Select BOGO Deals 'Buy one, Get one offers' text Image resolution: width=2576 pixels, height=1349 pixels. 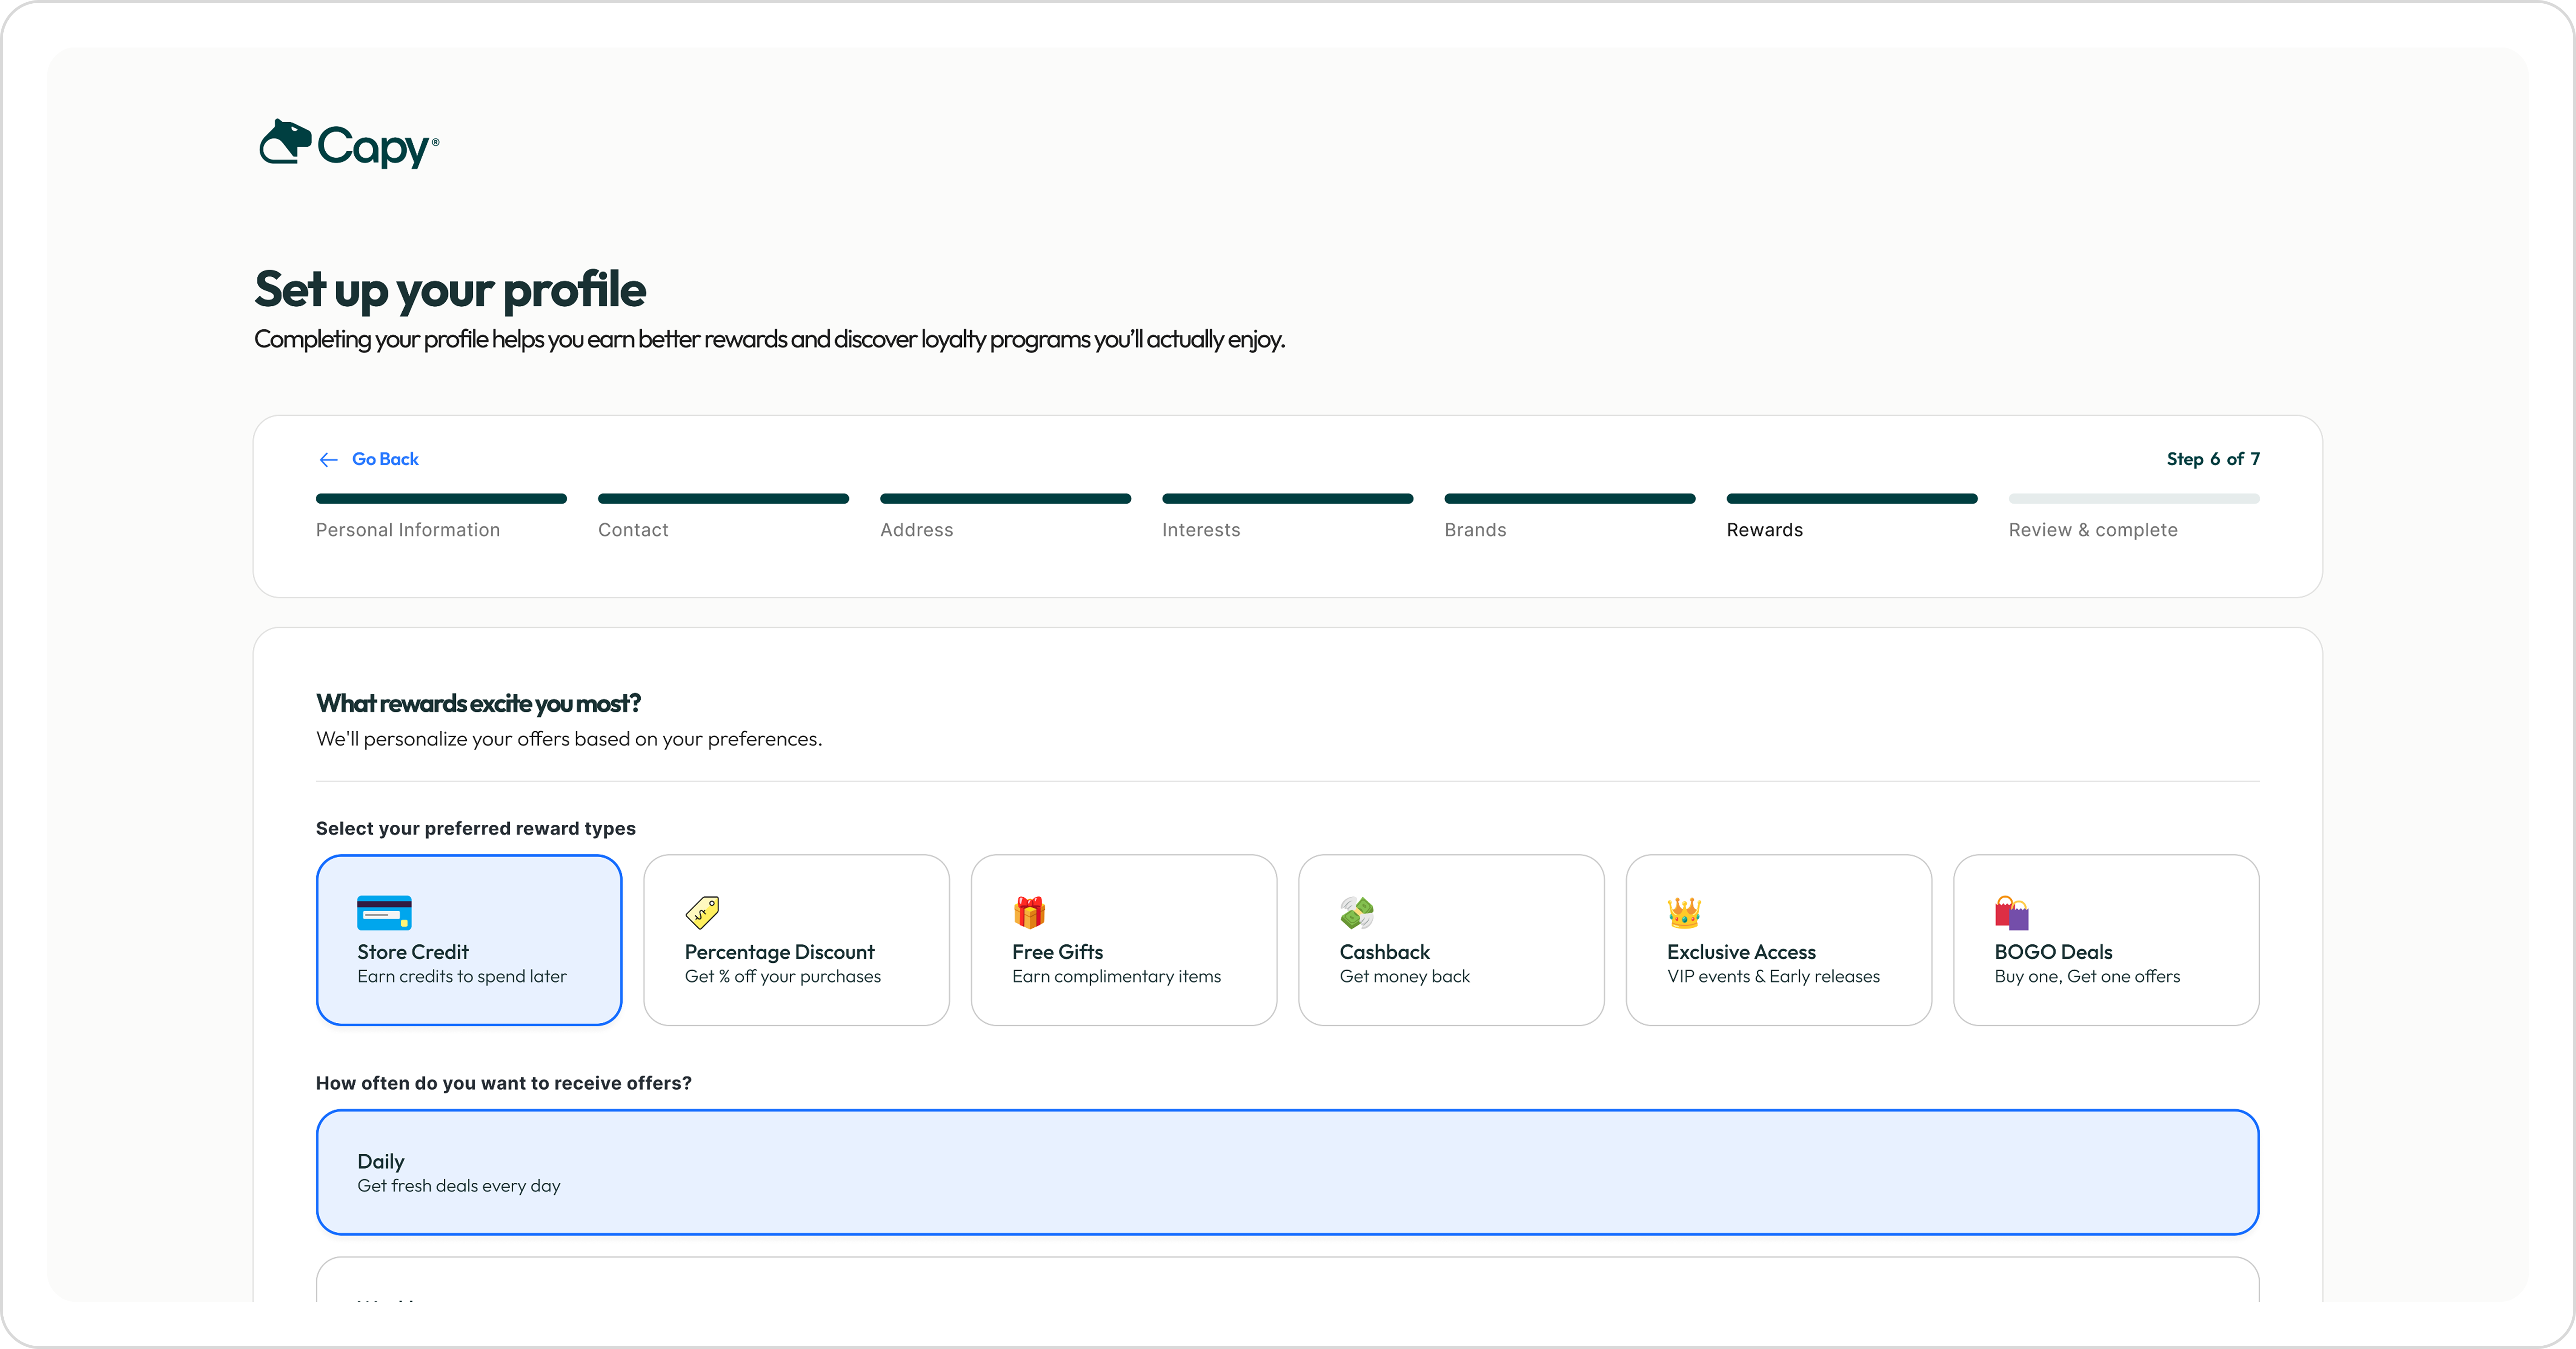point(2087,976)
